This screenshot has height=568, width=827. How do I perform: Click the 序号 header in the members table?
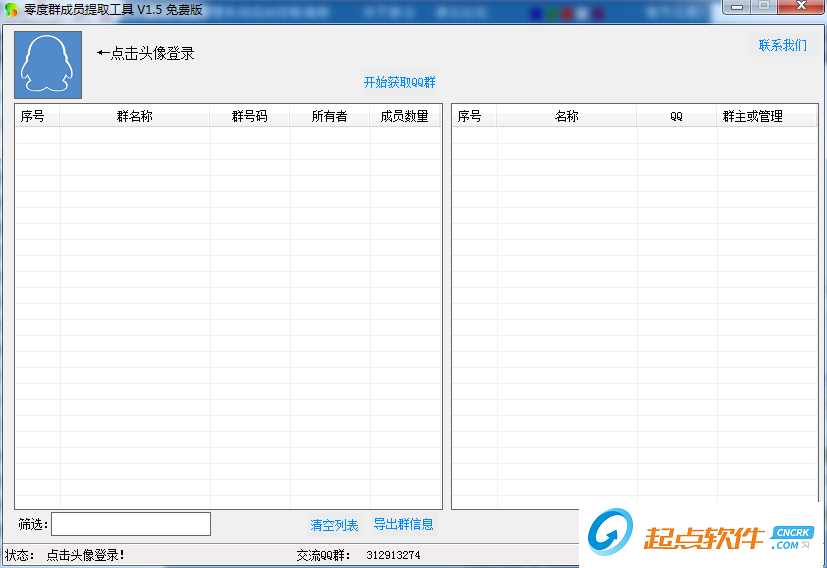pos(474,116)
